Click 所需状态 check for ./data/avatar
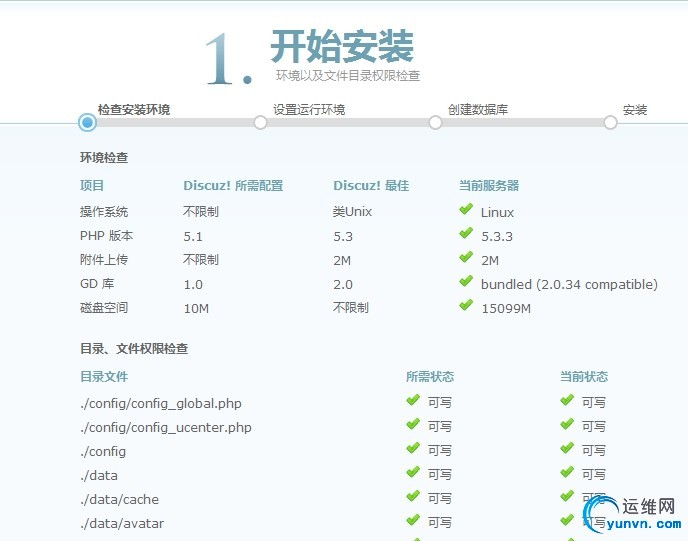 point(413,520)
